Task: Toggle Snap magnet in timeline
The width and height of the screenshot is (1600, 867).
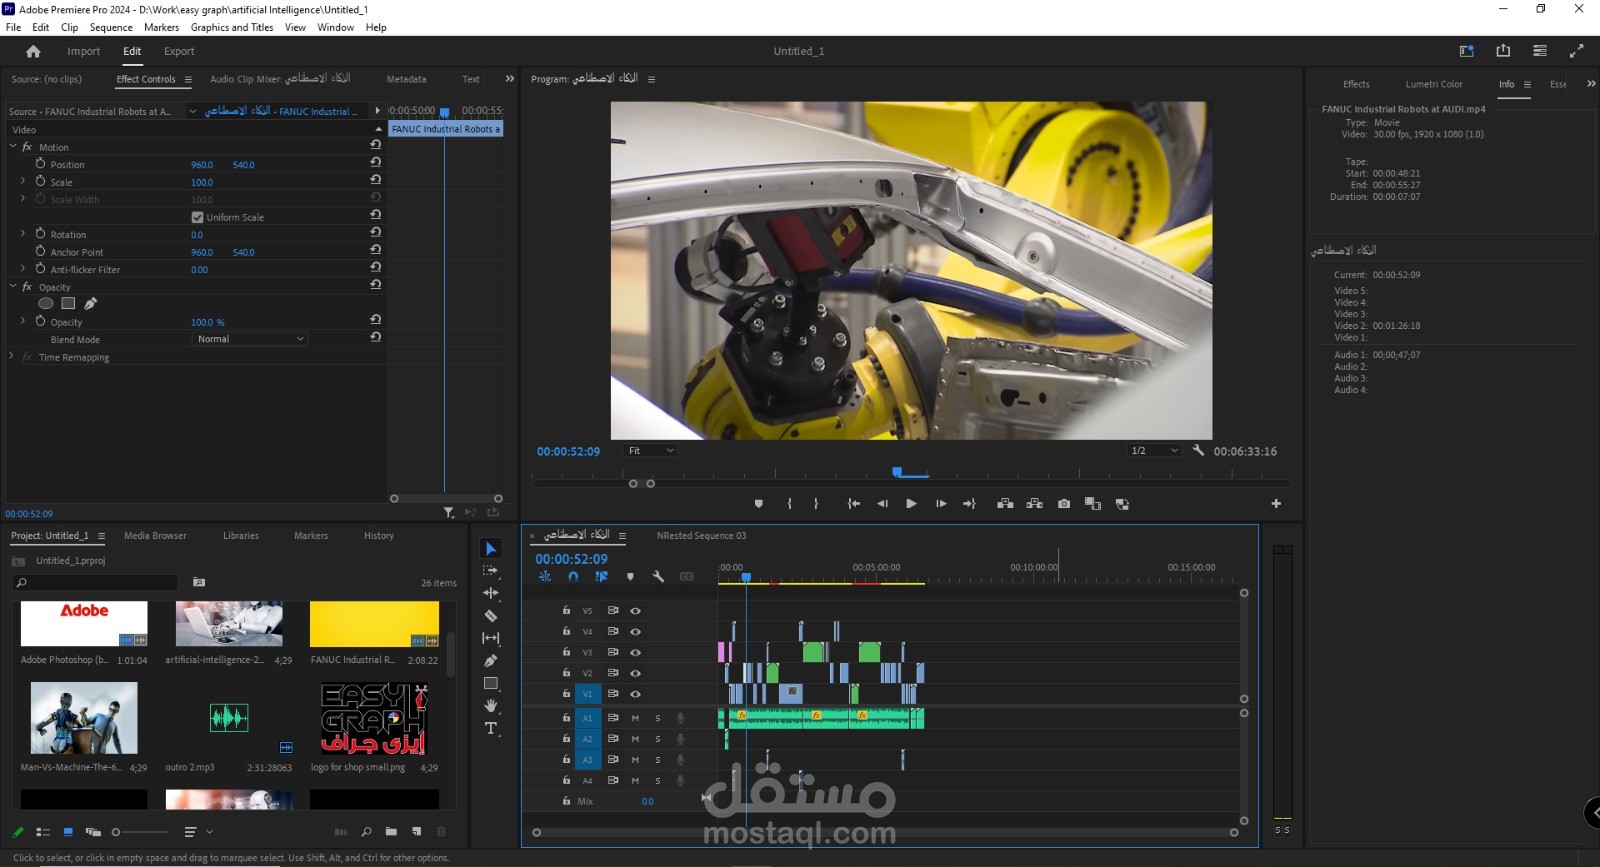Action: pos(573,576)
